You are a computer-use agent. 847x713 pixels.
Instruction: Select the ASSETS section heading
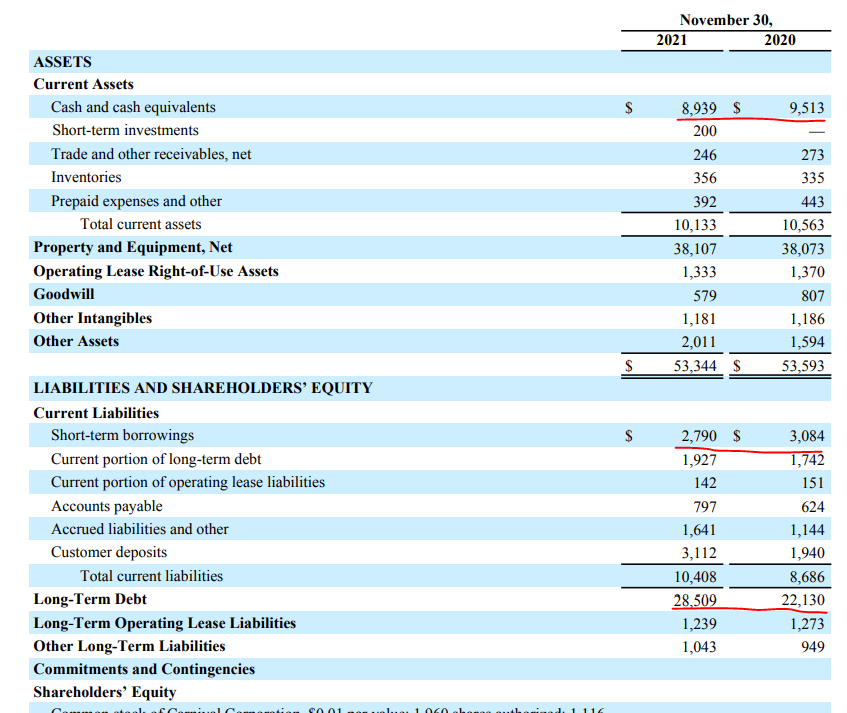click(x=62, y=61)
